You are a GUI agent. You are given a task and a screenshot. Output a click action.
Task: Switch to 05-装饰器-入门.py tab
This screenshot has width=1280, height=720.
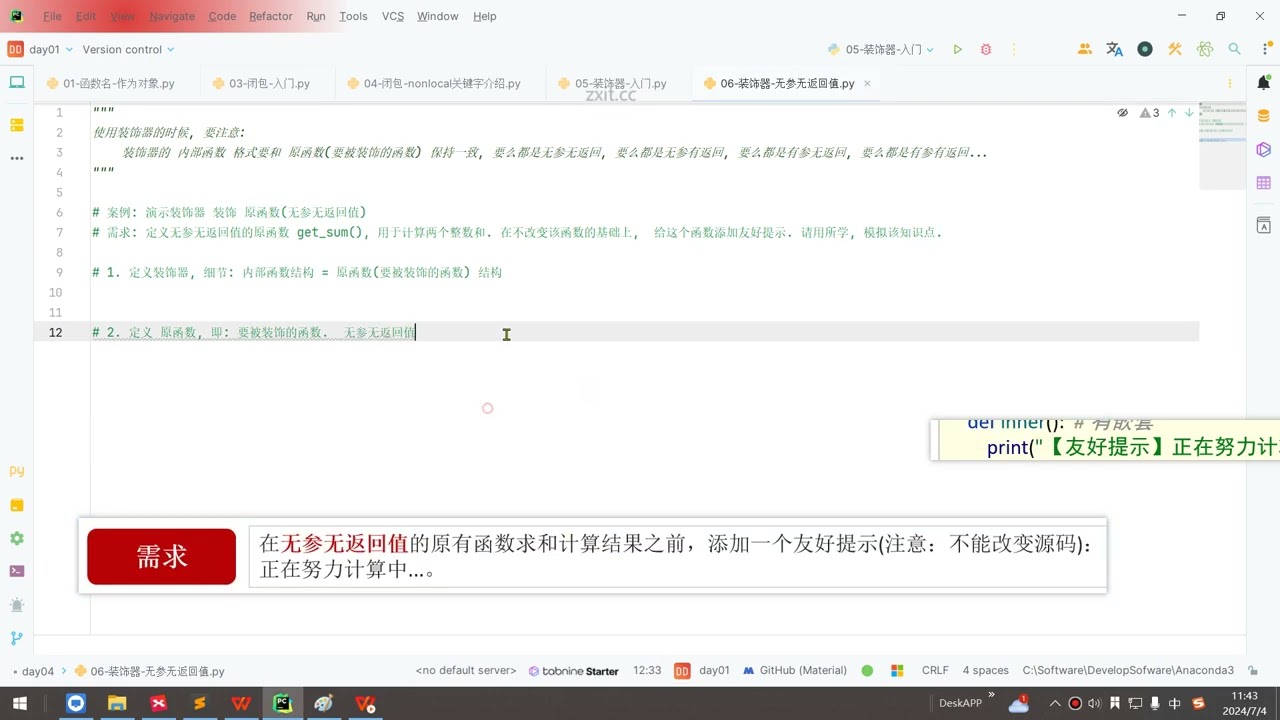[x=612, y=84]
